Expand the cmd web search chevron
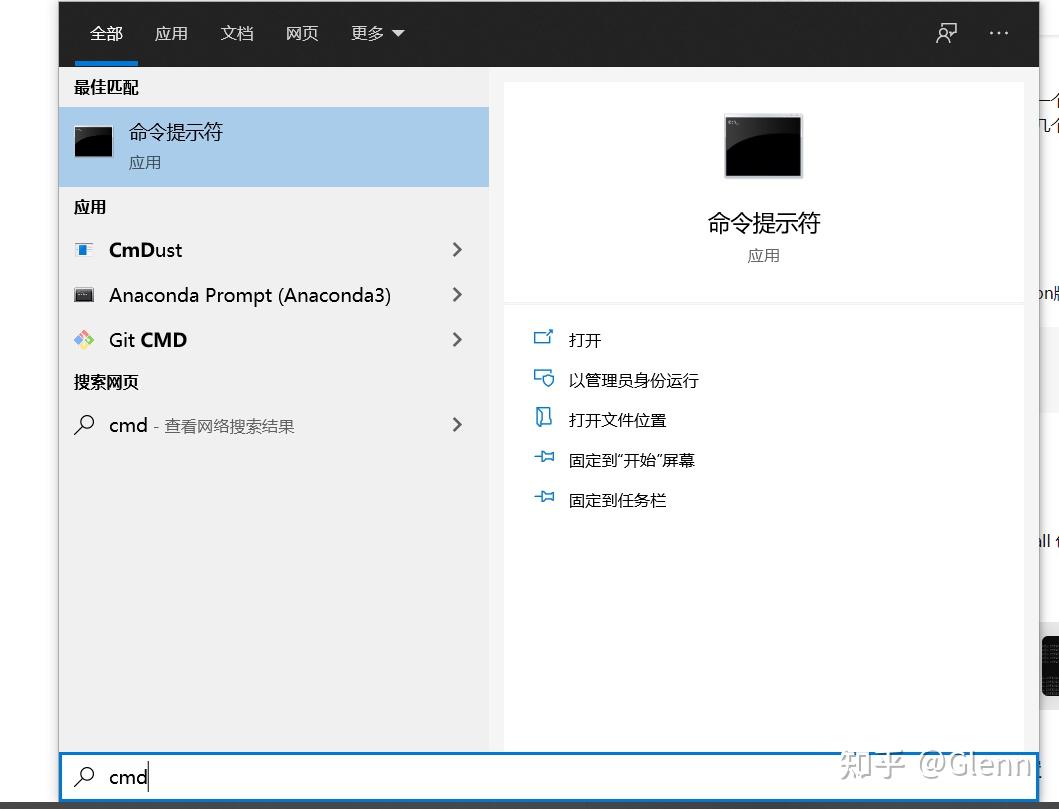The width and height of the screenshot is (1059, 809). (457, 425)
